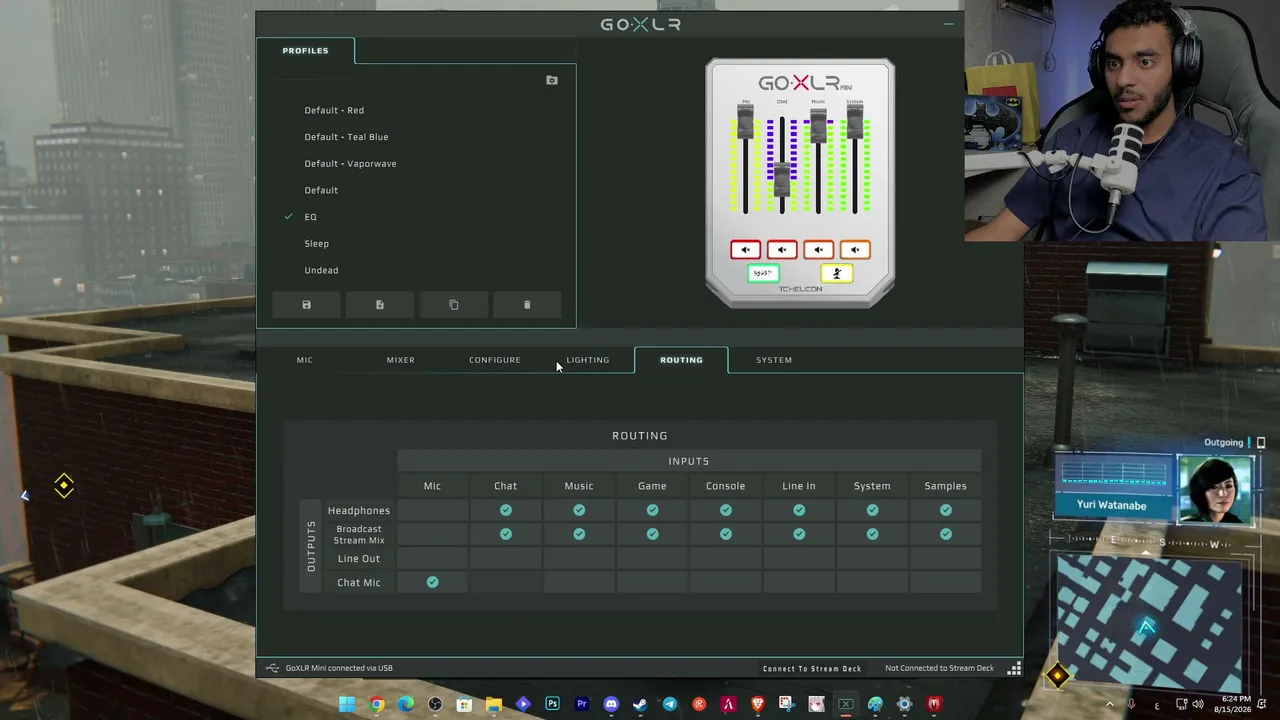The width and height of the screenshot is (1280, 720).
Task: Click Connect To Stream Deck
Action: (812, 668)
